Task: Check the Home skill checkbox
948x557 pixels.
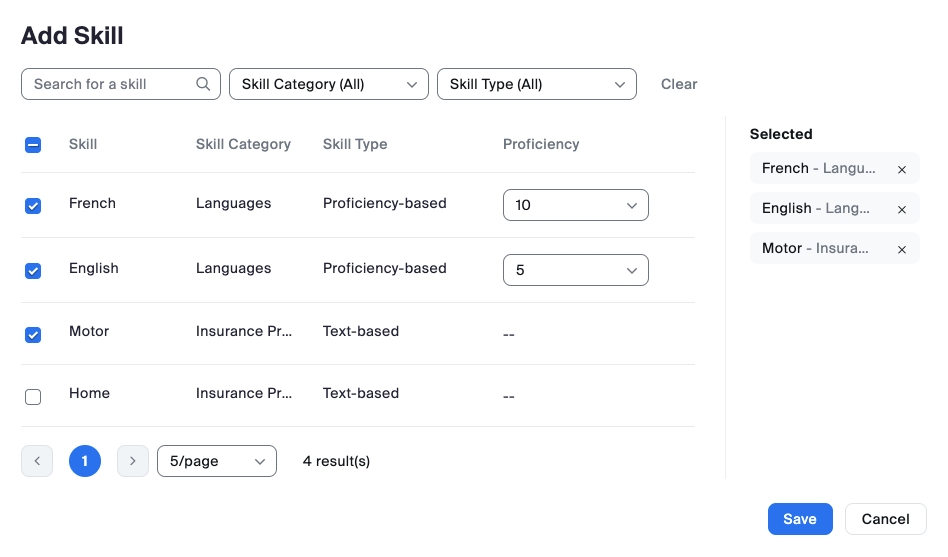Action: tap(33, 396)
